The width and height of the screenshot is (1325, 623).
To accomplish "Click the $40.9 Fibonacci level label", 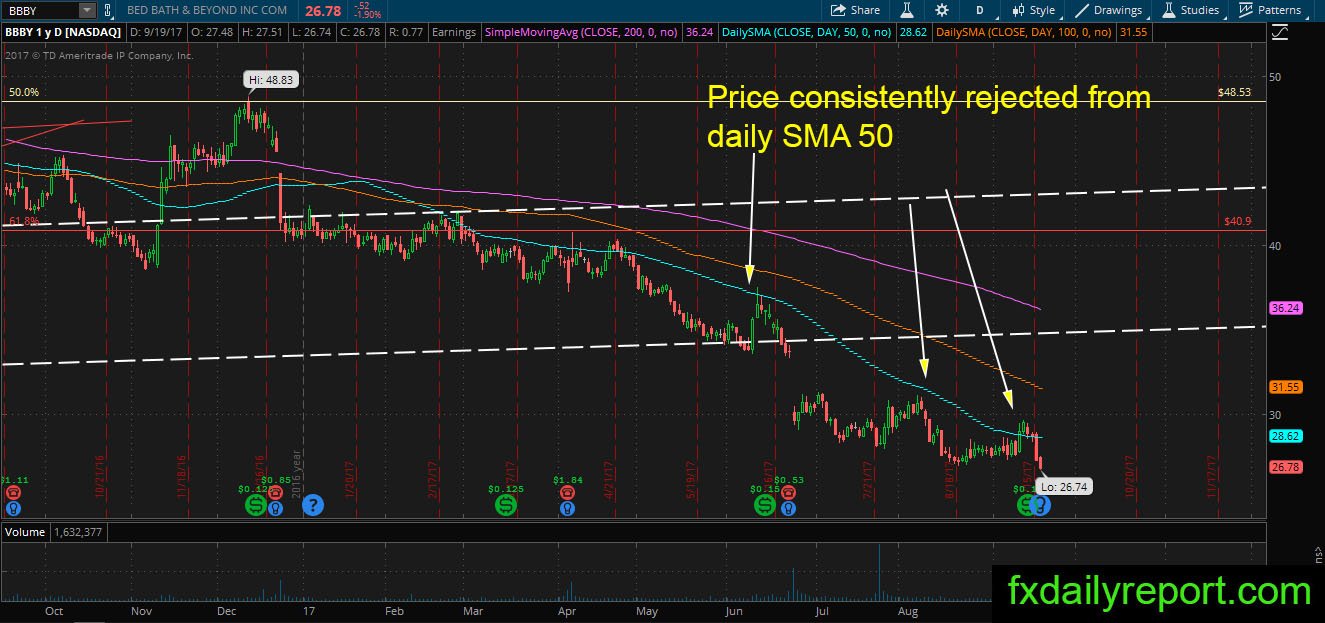I will (1237, 222).
